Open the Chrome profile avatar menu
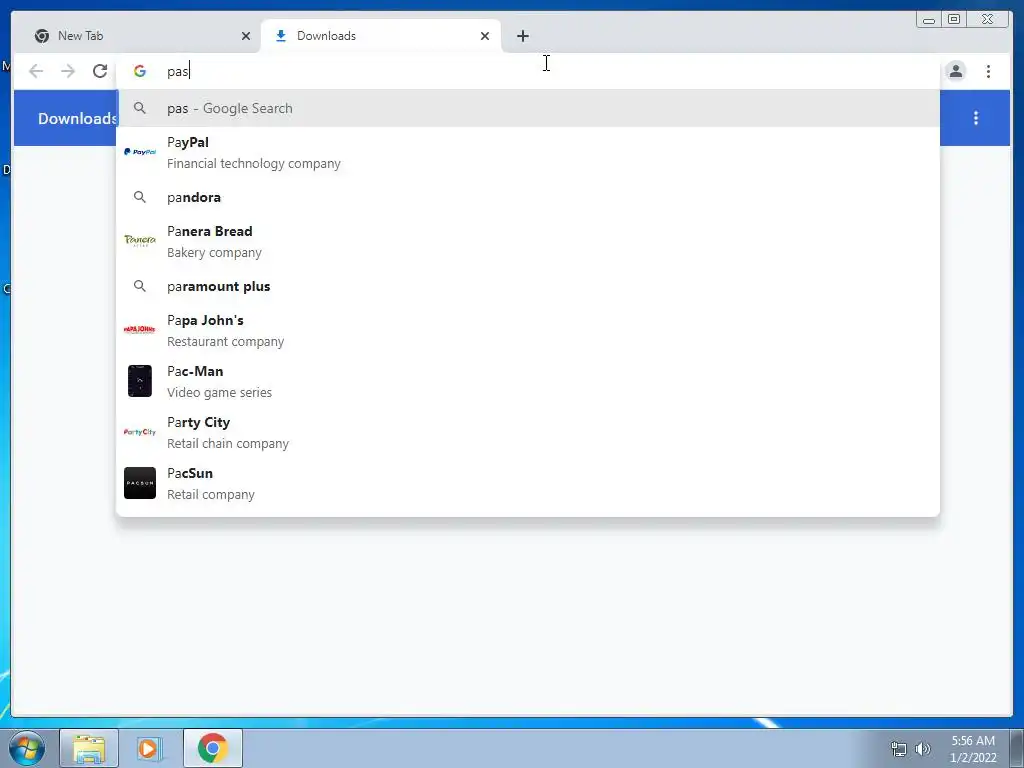1024x768 pixels. pos(955,71)
